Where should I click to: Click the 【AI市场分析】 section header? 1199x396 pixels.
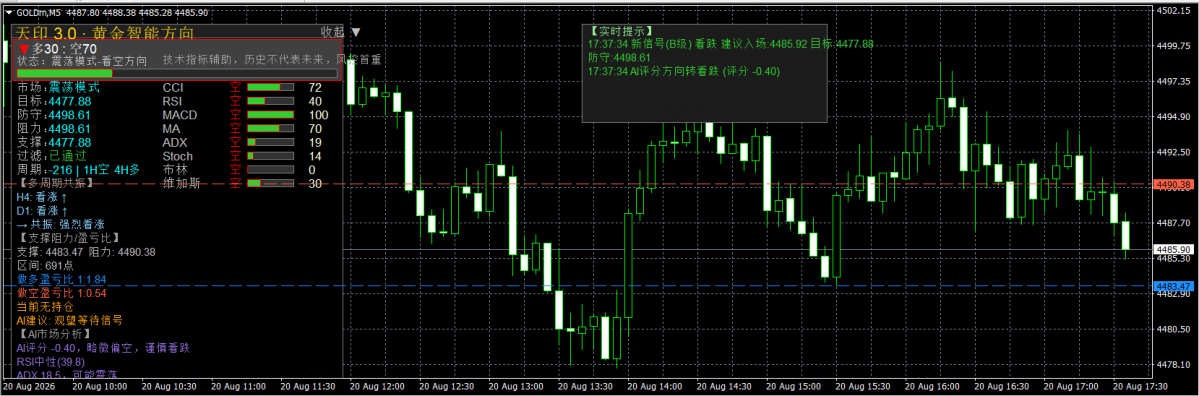[x=55, y=334]
